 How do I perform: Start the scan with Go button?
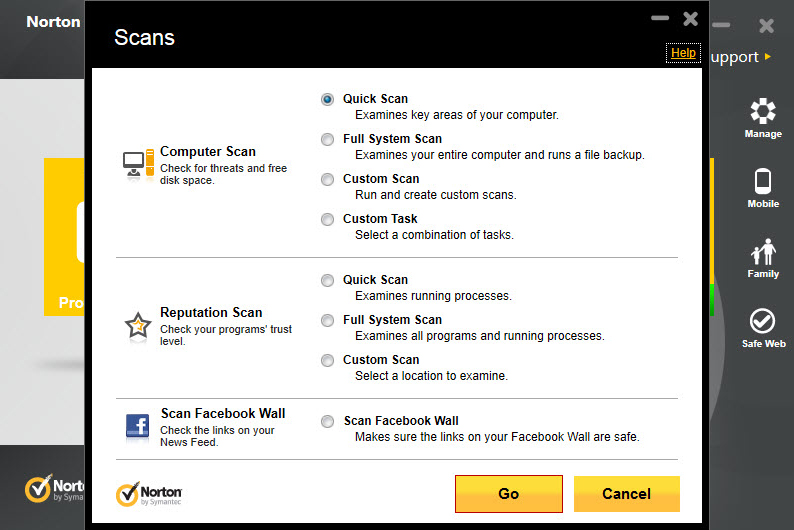pos(509,494)
